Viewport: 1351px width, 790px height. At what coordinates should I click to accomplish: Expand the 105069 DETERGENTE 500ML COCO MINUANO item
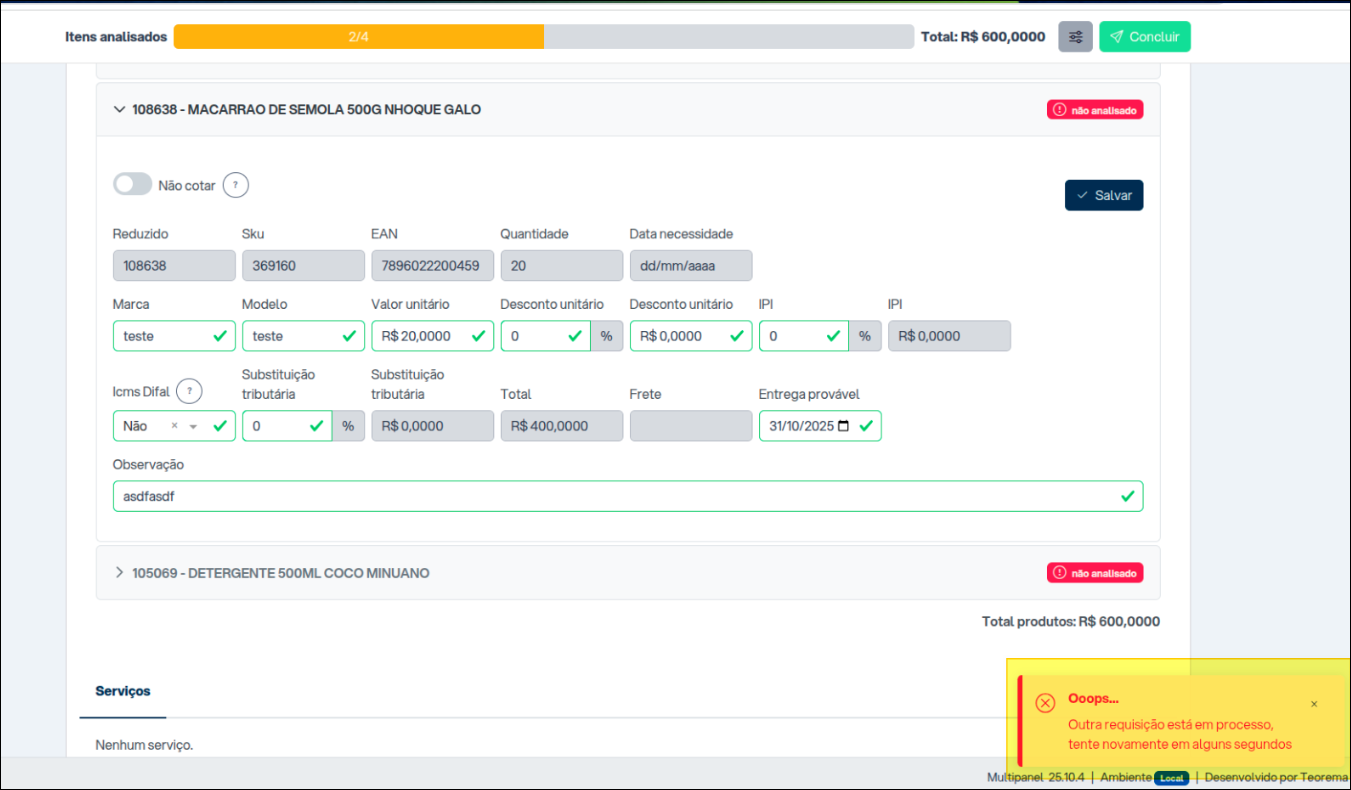tap(120, 573)
